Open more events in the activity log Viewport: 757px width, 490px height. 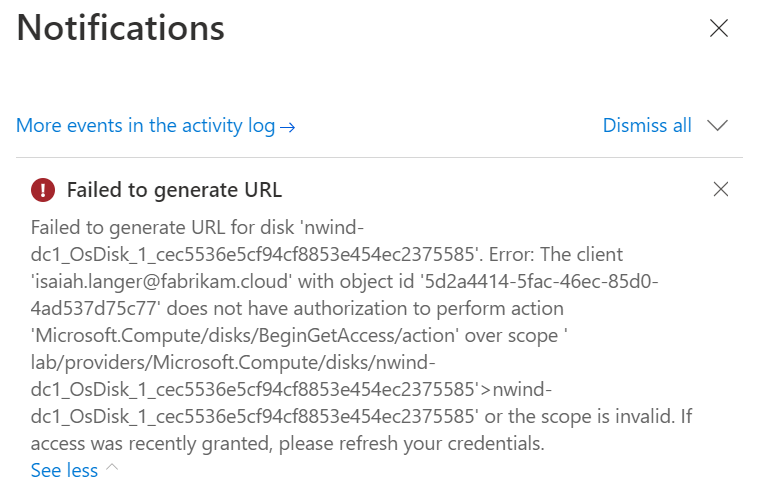146,126
